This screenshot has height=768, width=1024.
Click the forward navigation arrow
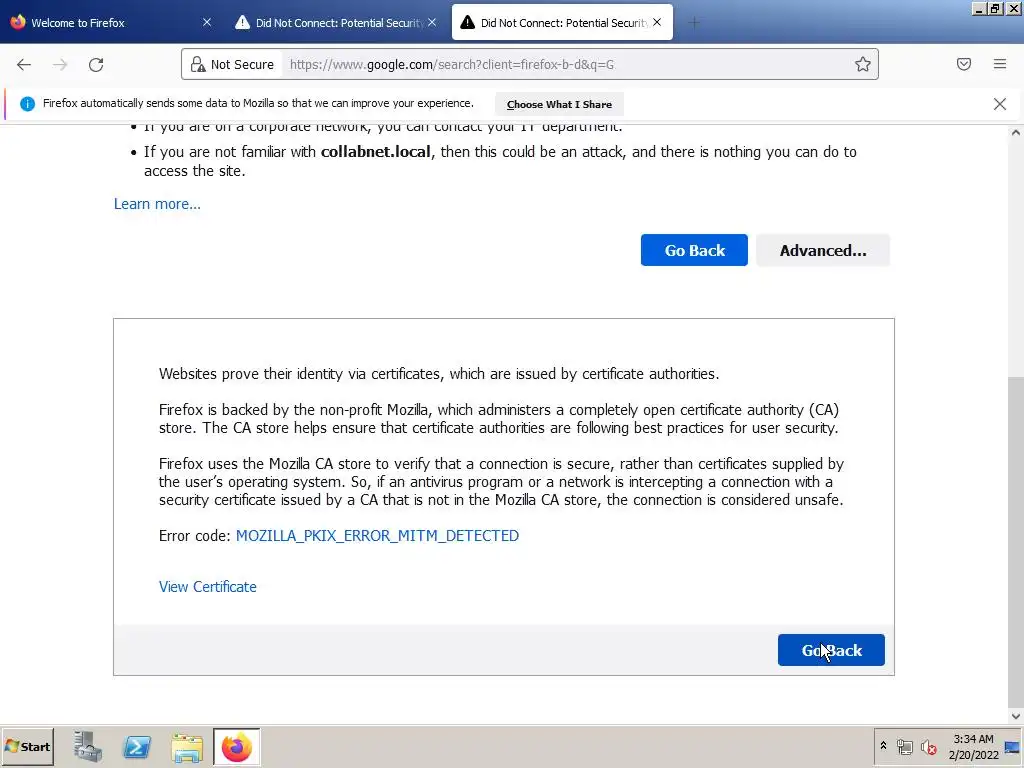tap(60, 64)
